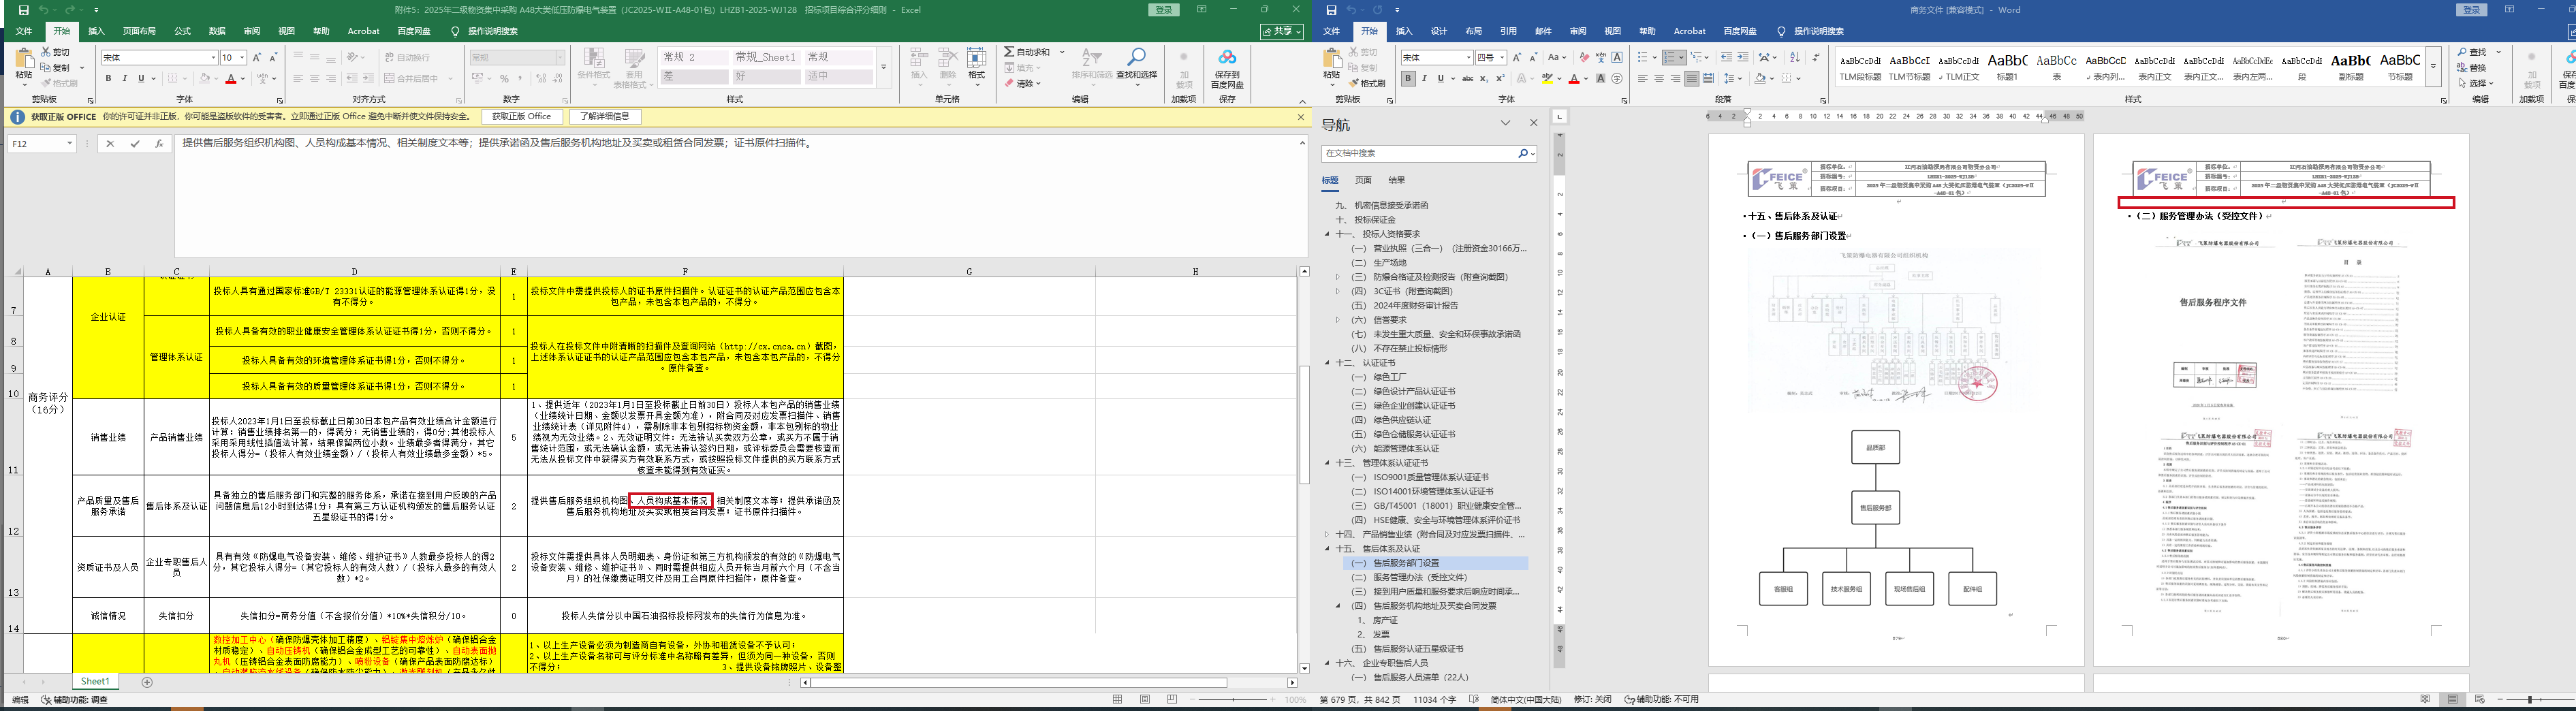
Task: Switch Excel to Page Break Preview
Action: click(1172, 700)
